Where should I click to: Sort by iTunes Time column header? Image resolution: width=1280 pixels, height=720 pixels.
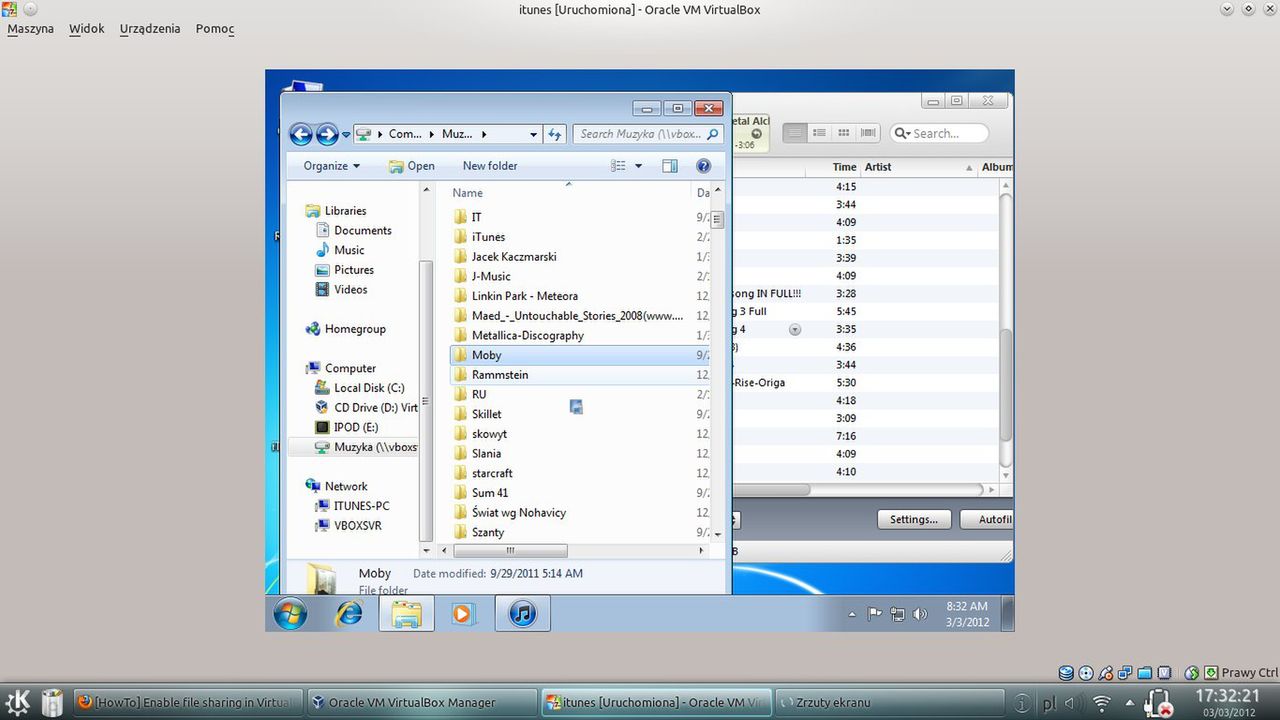[x=845, y=167]
